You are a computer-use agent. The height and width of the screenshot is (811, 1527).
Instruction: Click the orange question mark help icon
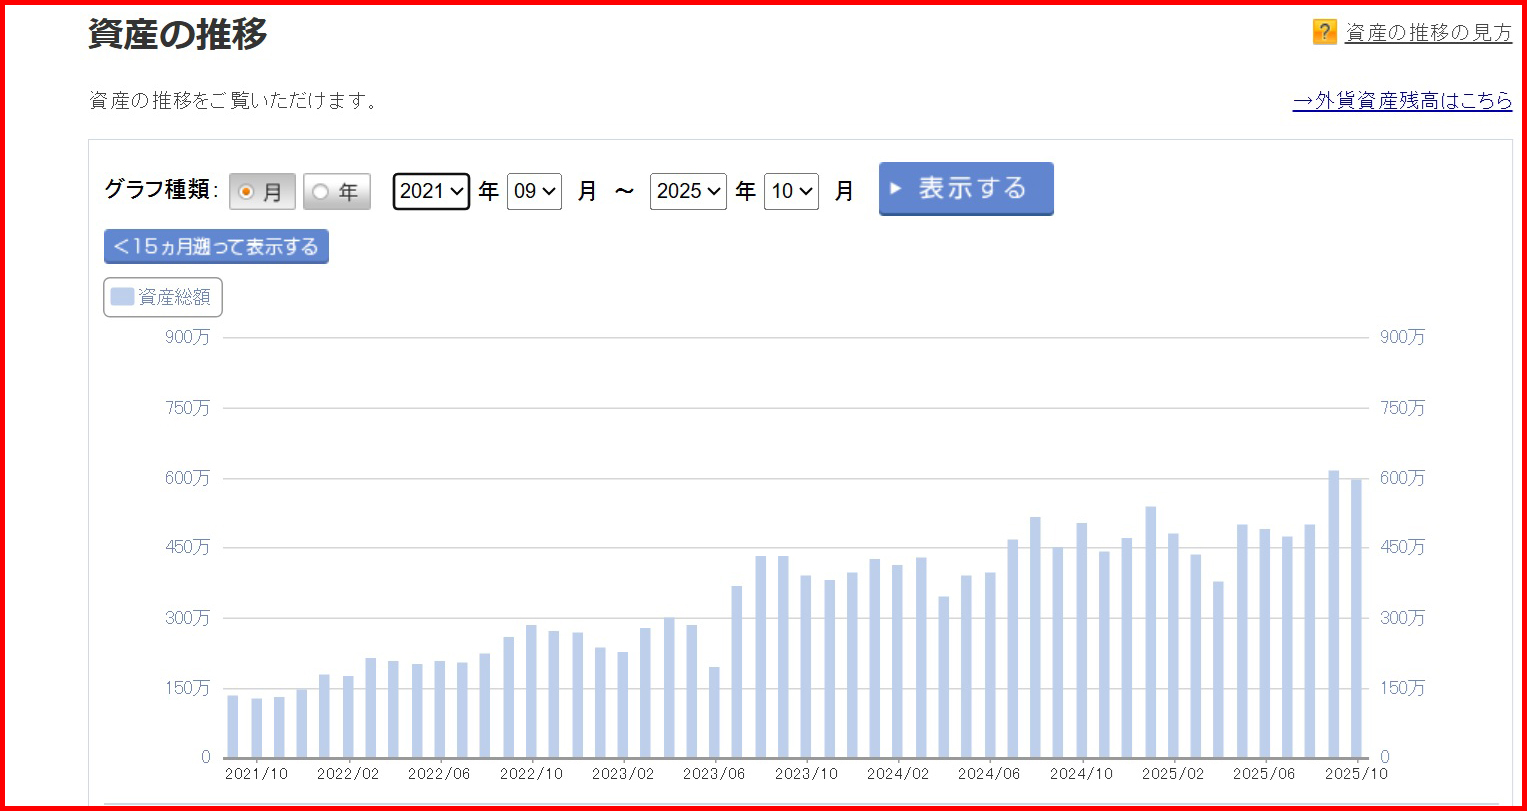pos(1324,32)
